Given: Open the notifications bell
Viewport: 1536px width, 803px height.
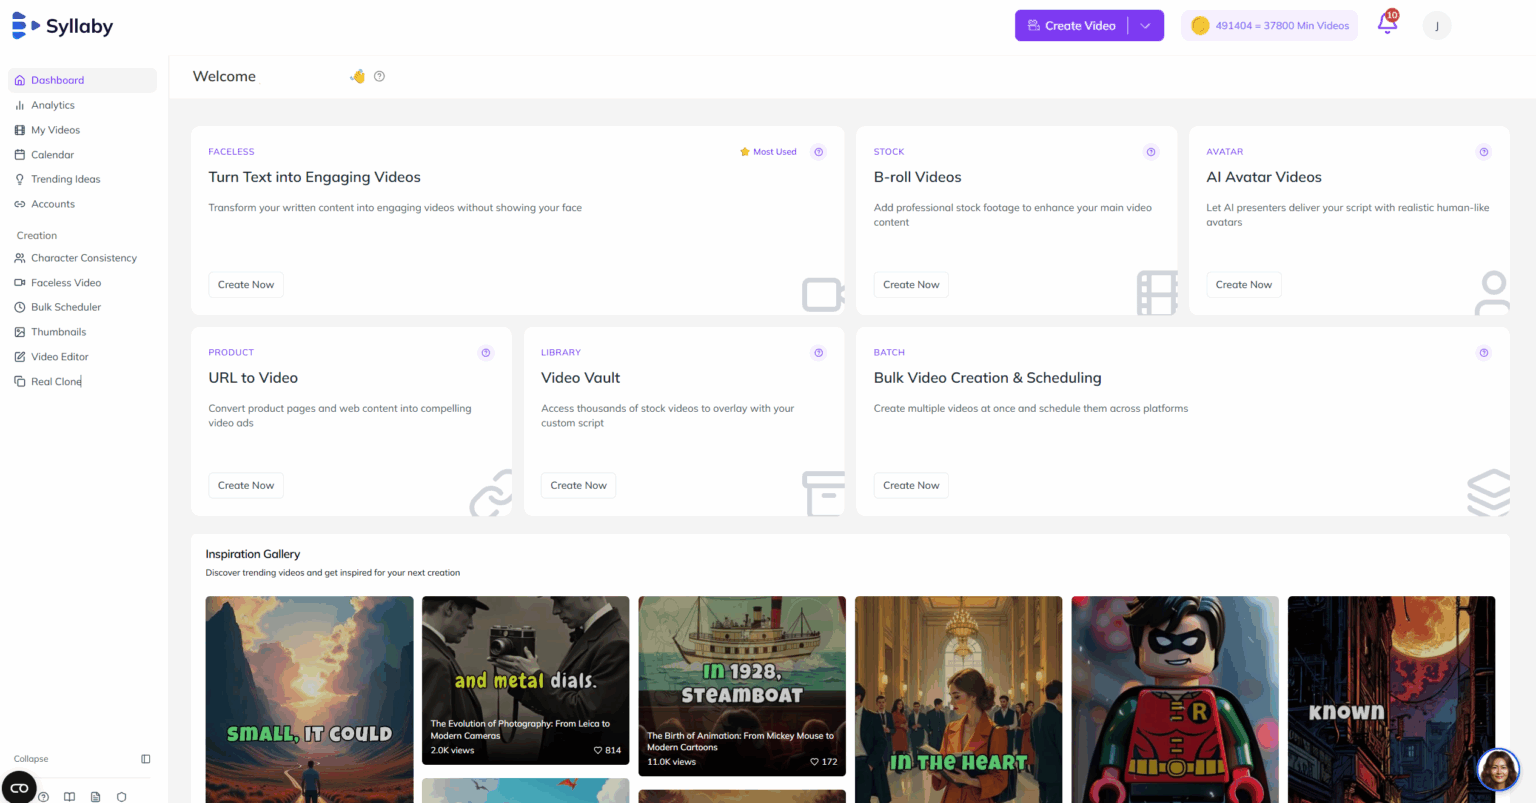Looking at the screenshot, I should [x=1388, y=24].
